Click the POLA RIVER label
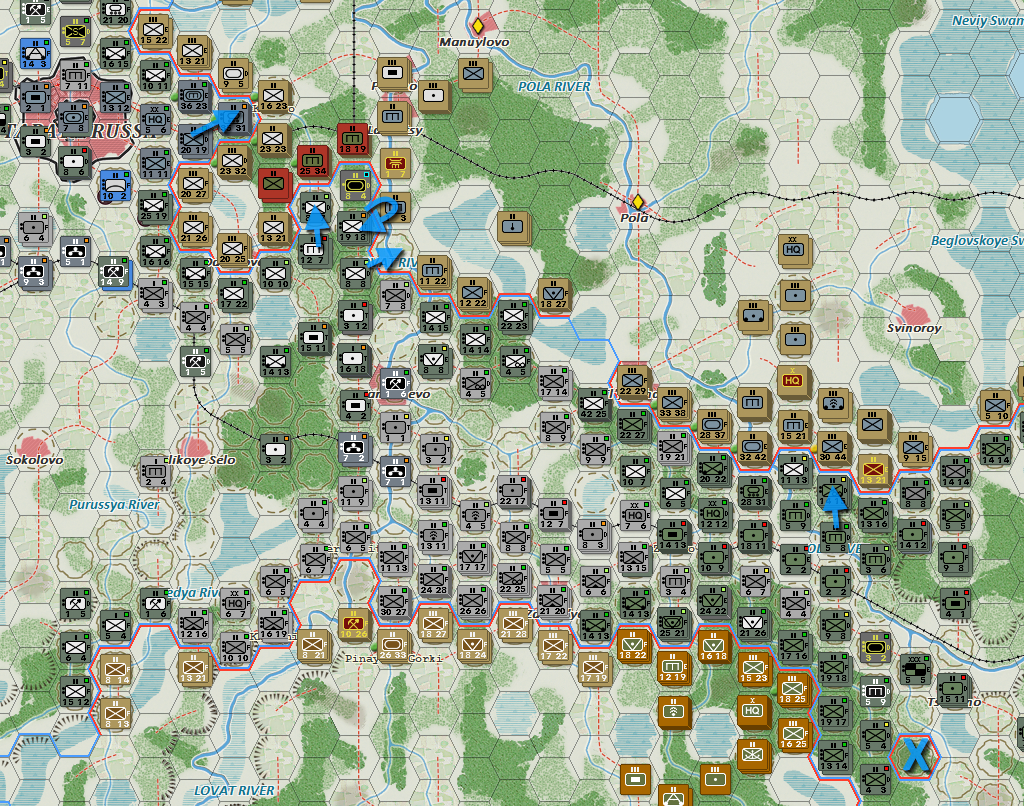 (554, 86)
